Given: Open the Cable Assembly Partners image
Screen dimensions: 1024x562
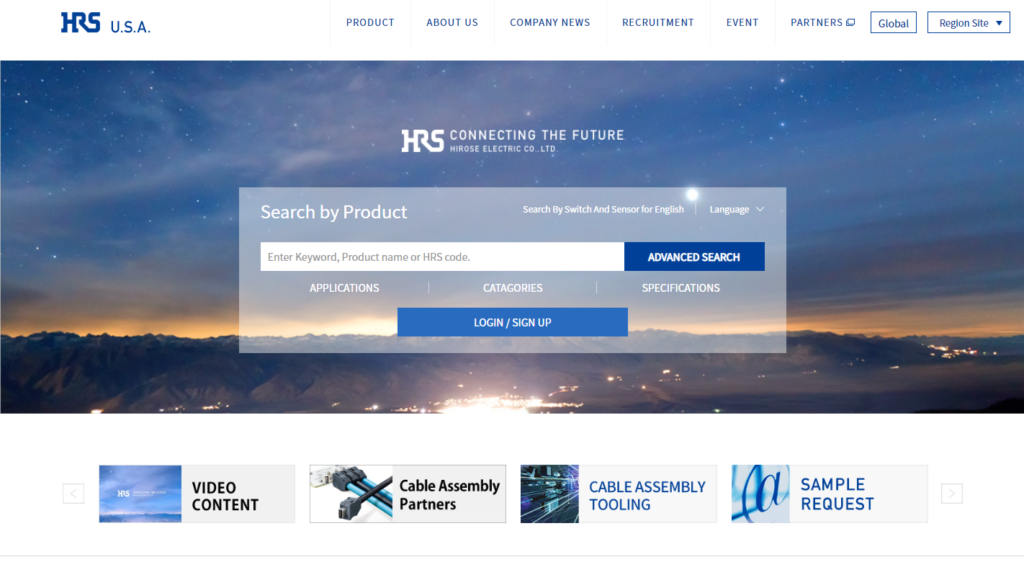Looking at the screenshot, I should (x=351, y=494).
